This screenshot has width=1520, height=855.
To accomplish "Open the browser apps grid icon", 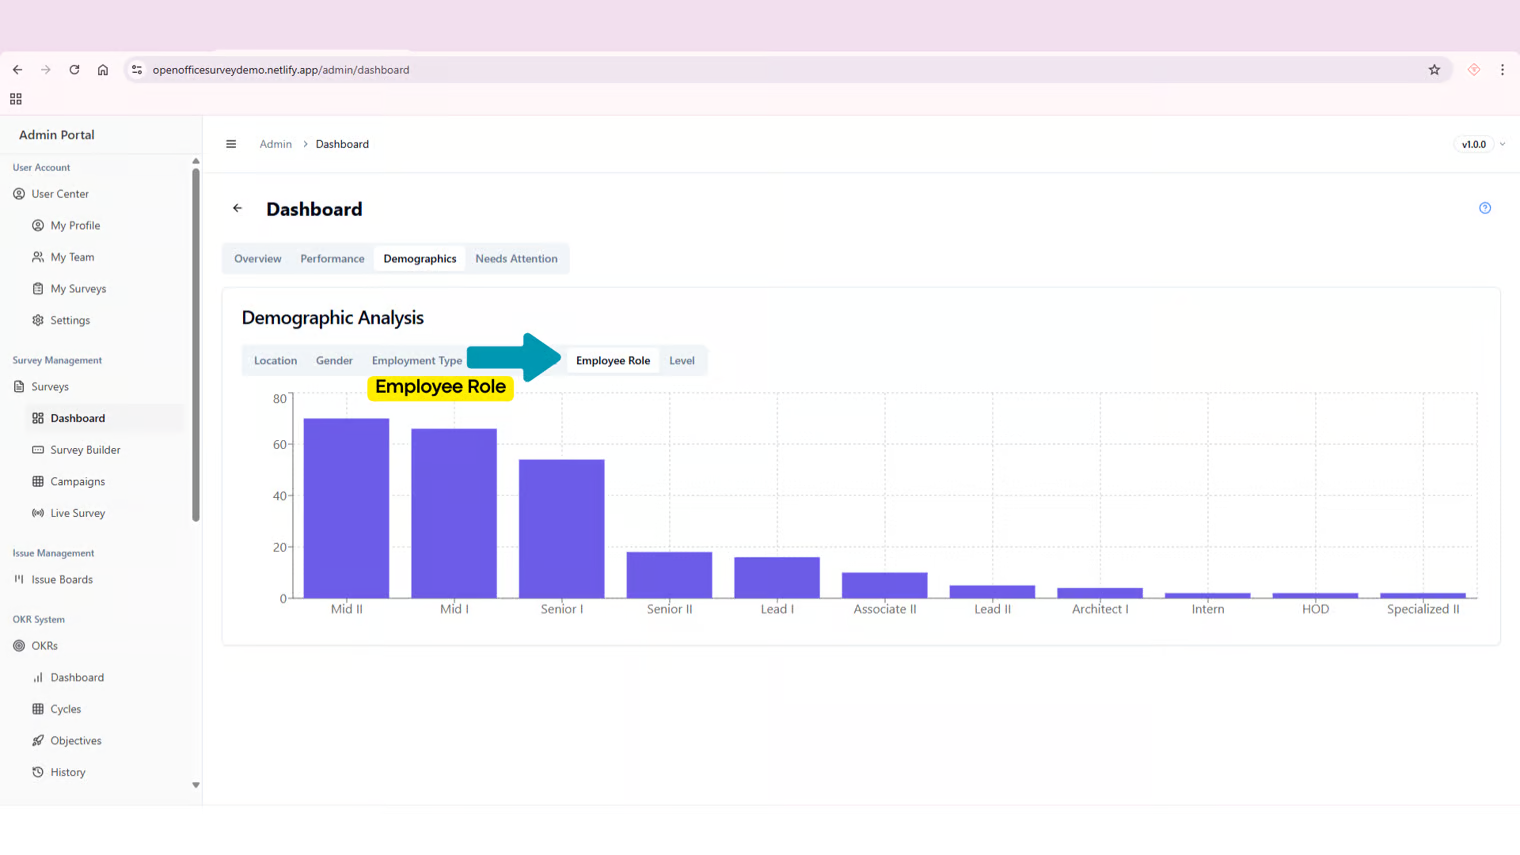I will pos(16,99).
